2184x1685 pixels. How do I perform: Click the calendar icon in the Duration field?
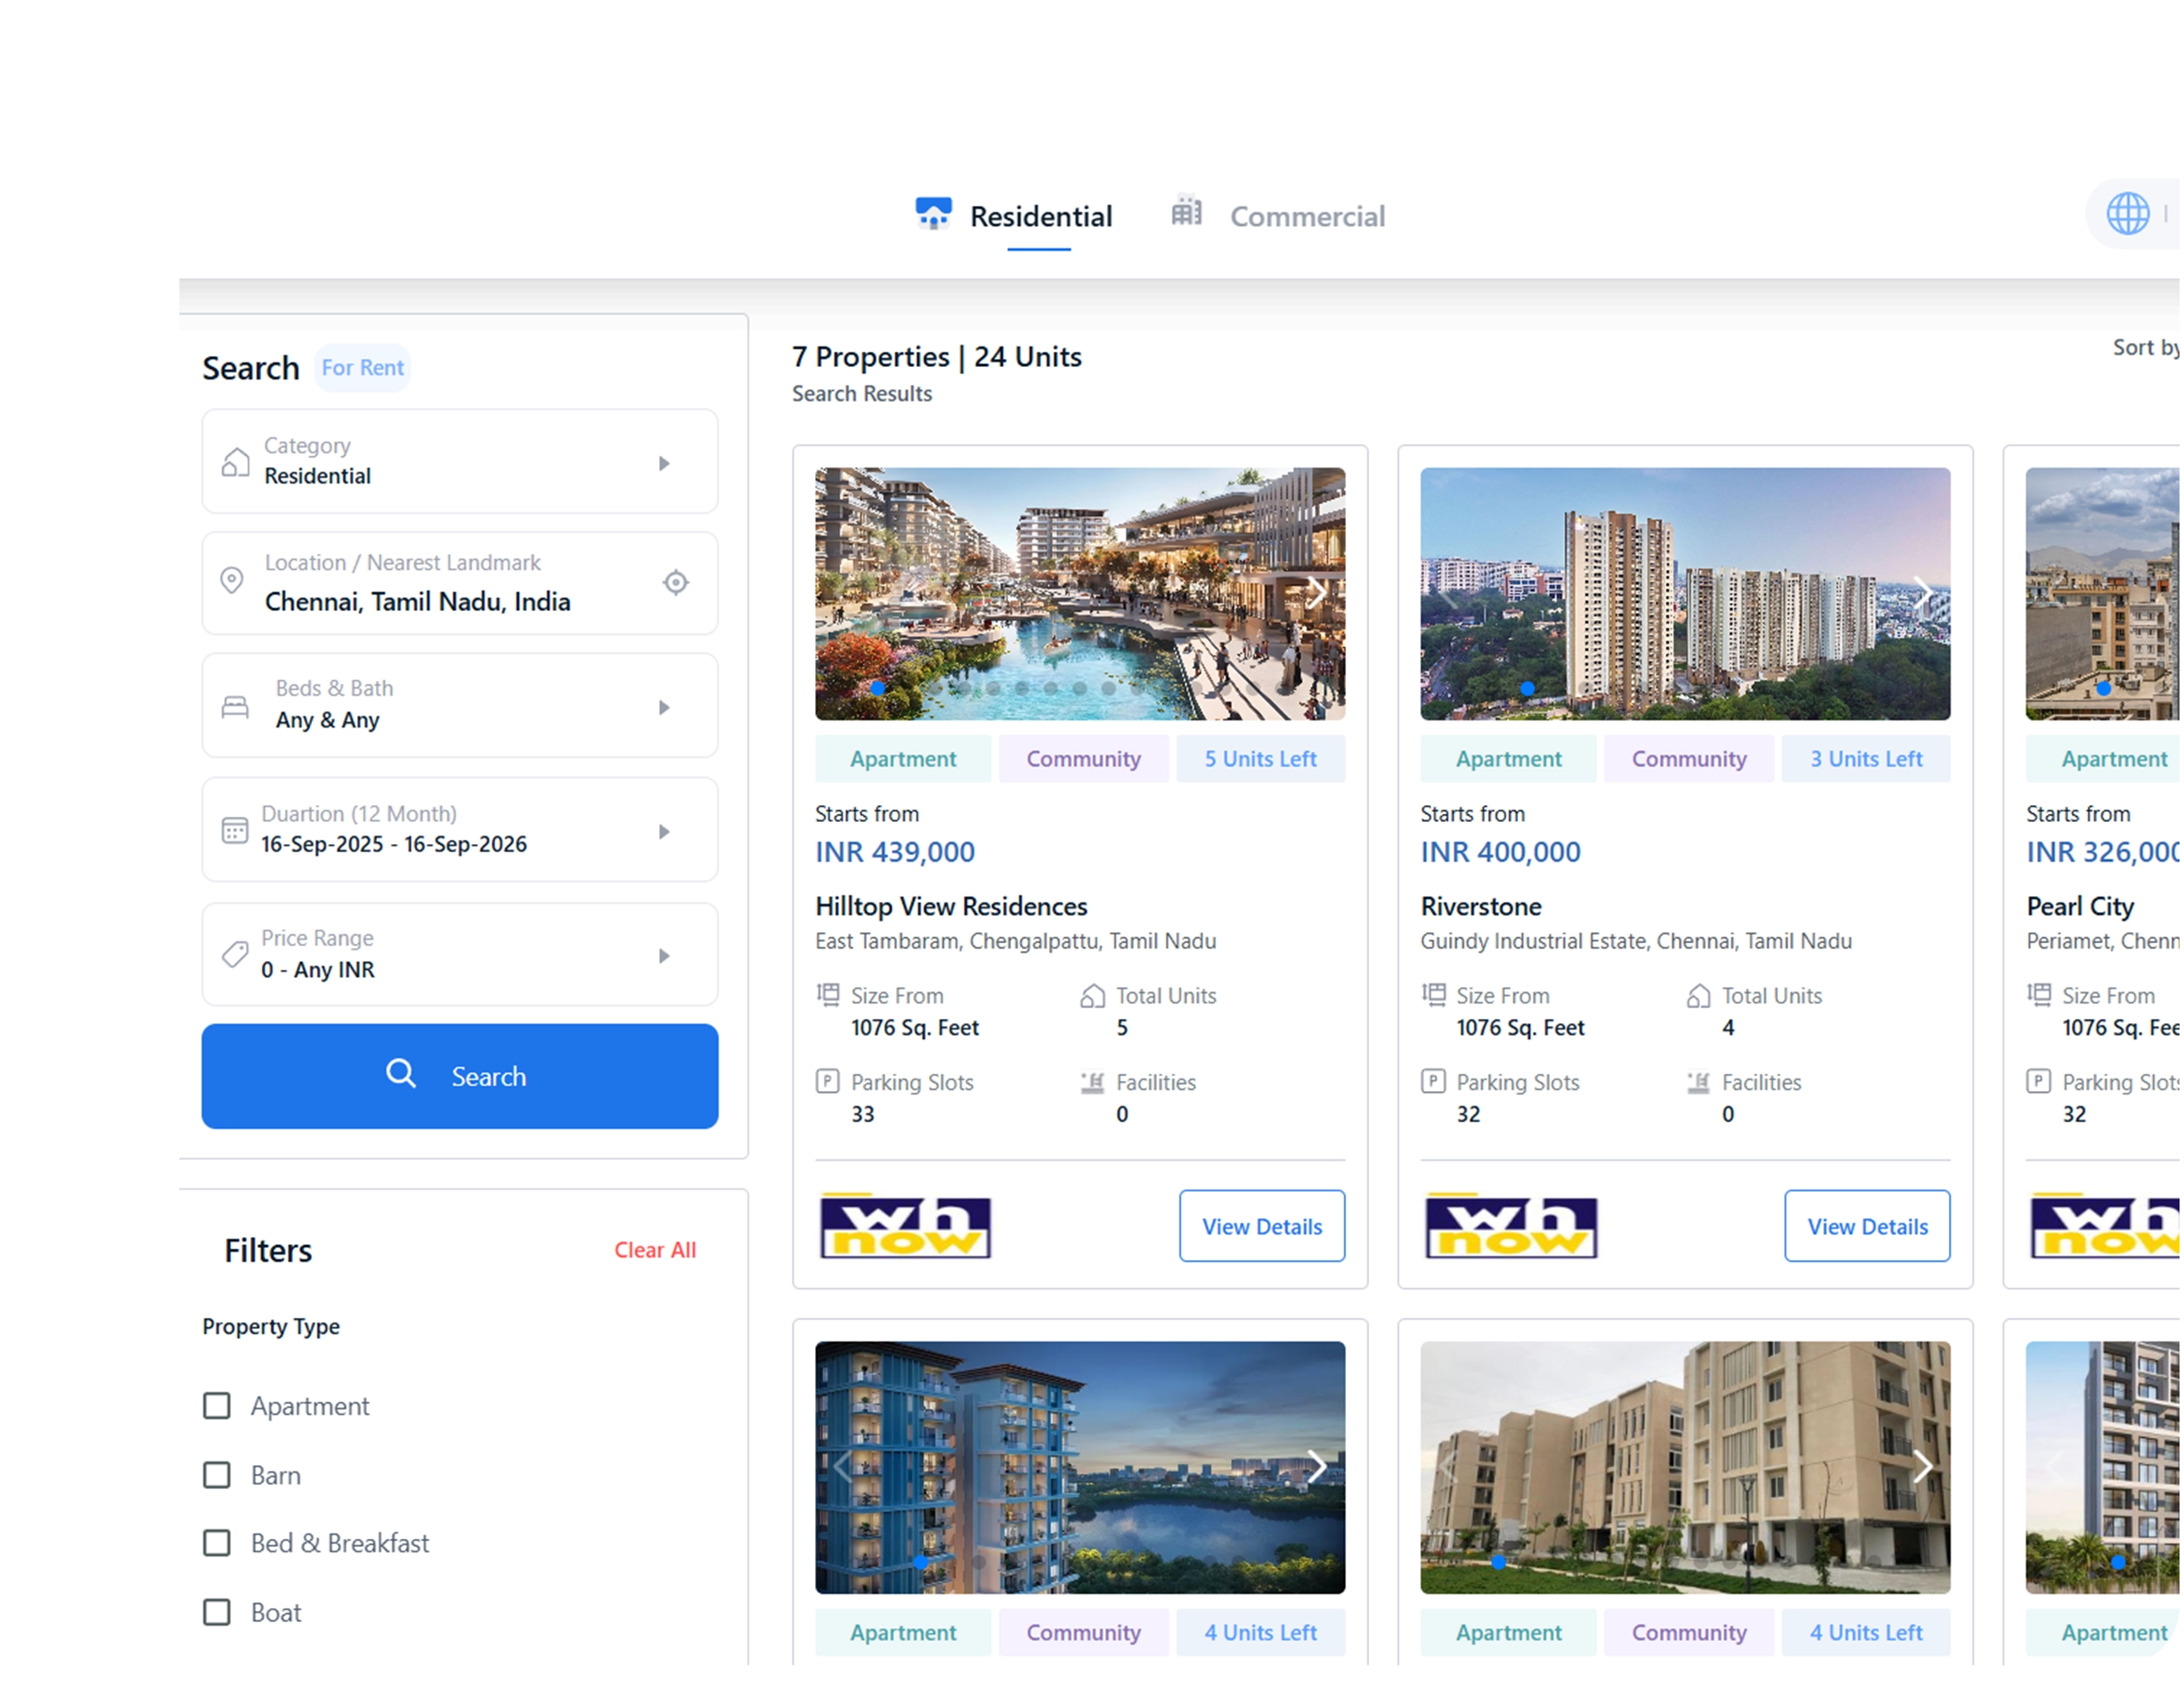click(x=234, y=830)
